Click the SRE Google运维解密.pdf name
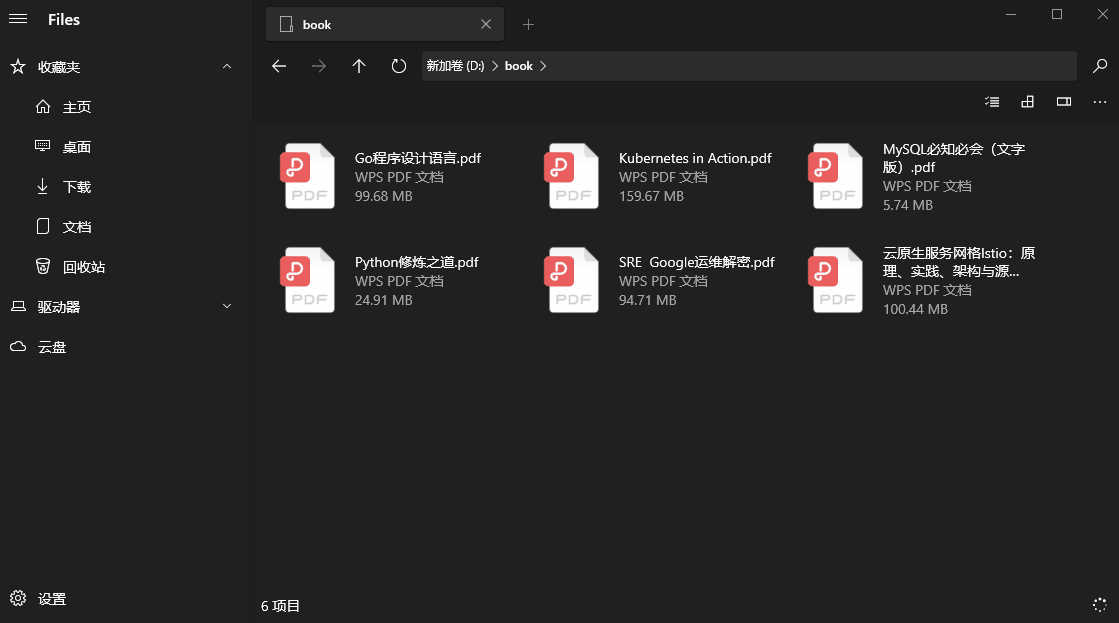Viewport: 1119px width, 623px height. click(697, 263)
